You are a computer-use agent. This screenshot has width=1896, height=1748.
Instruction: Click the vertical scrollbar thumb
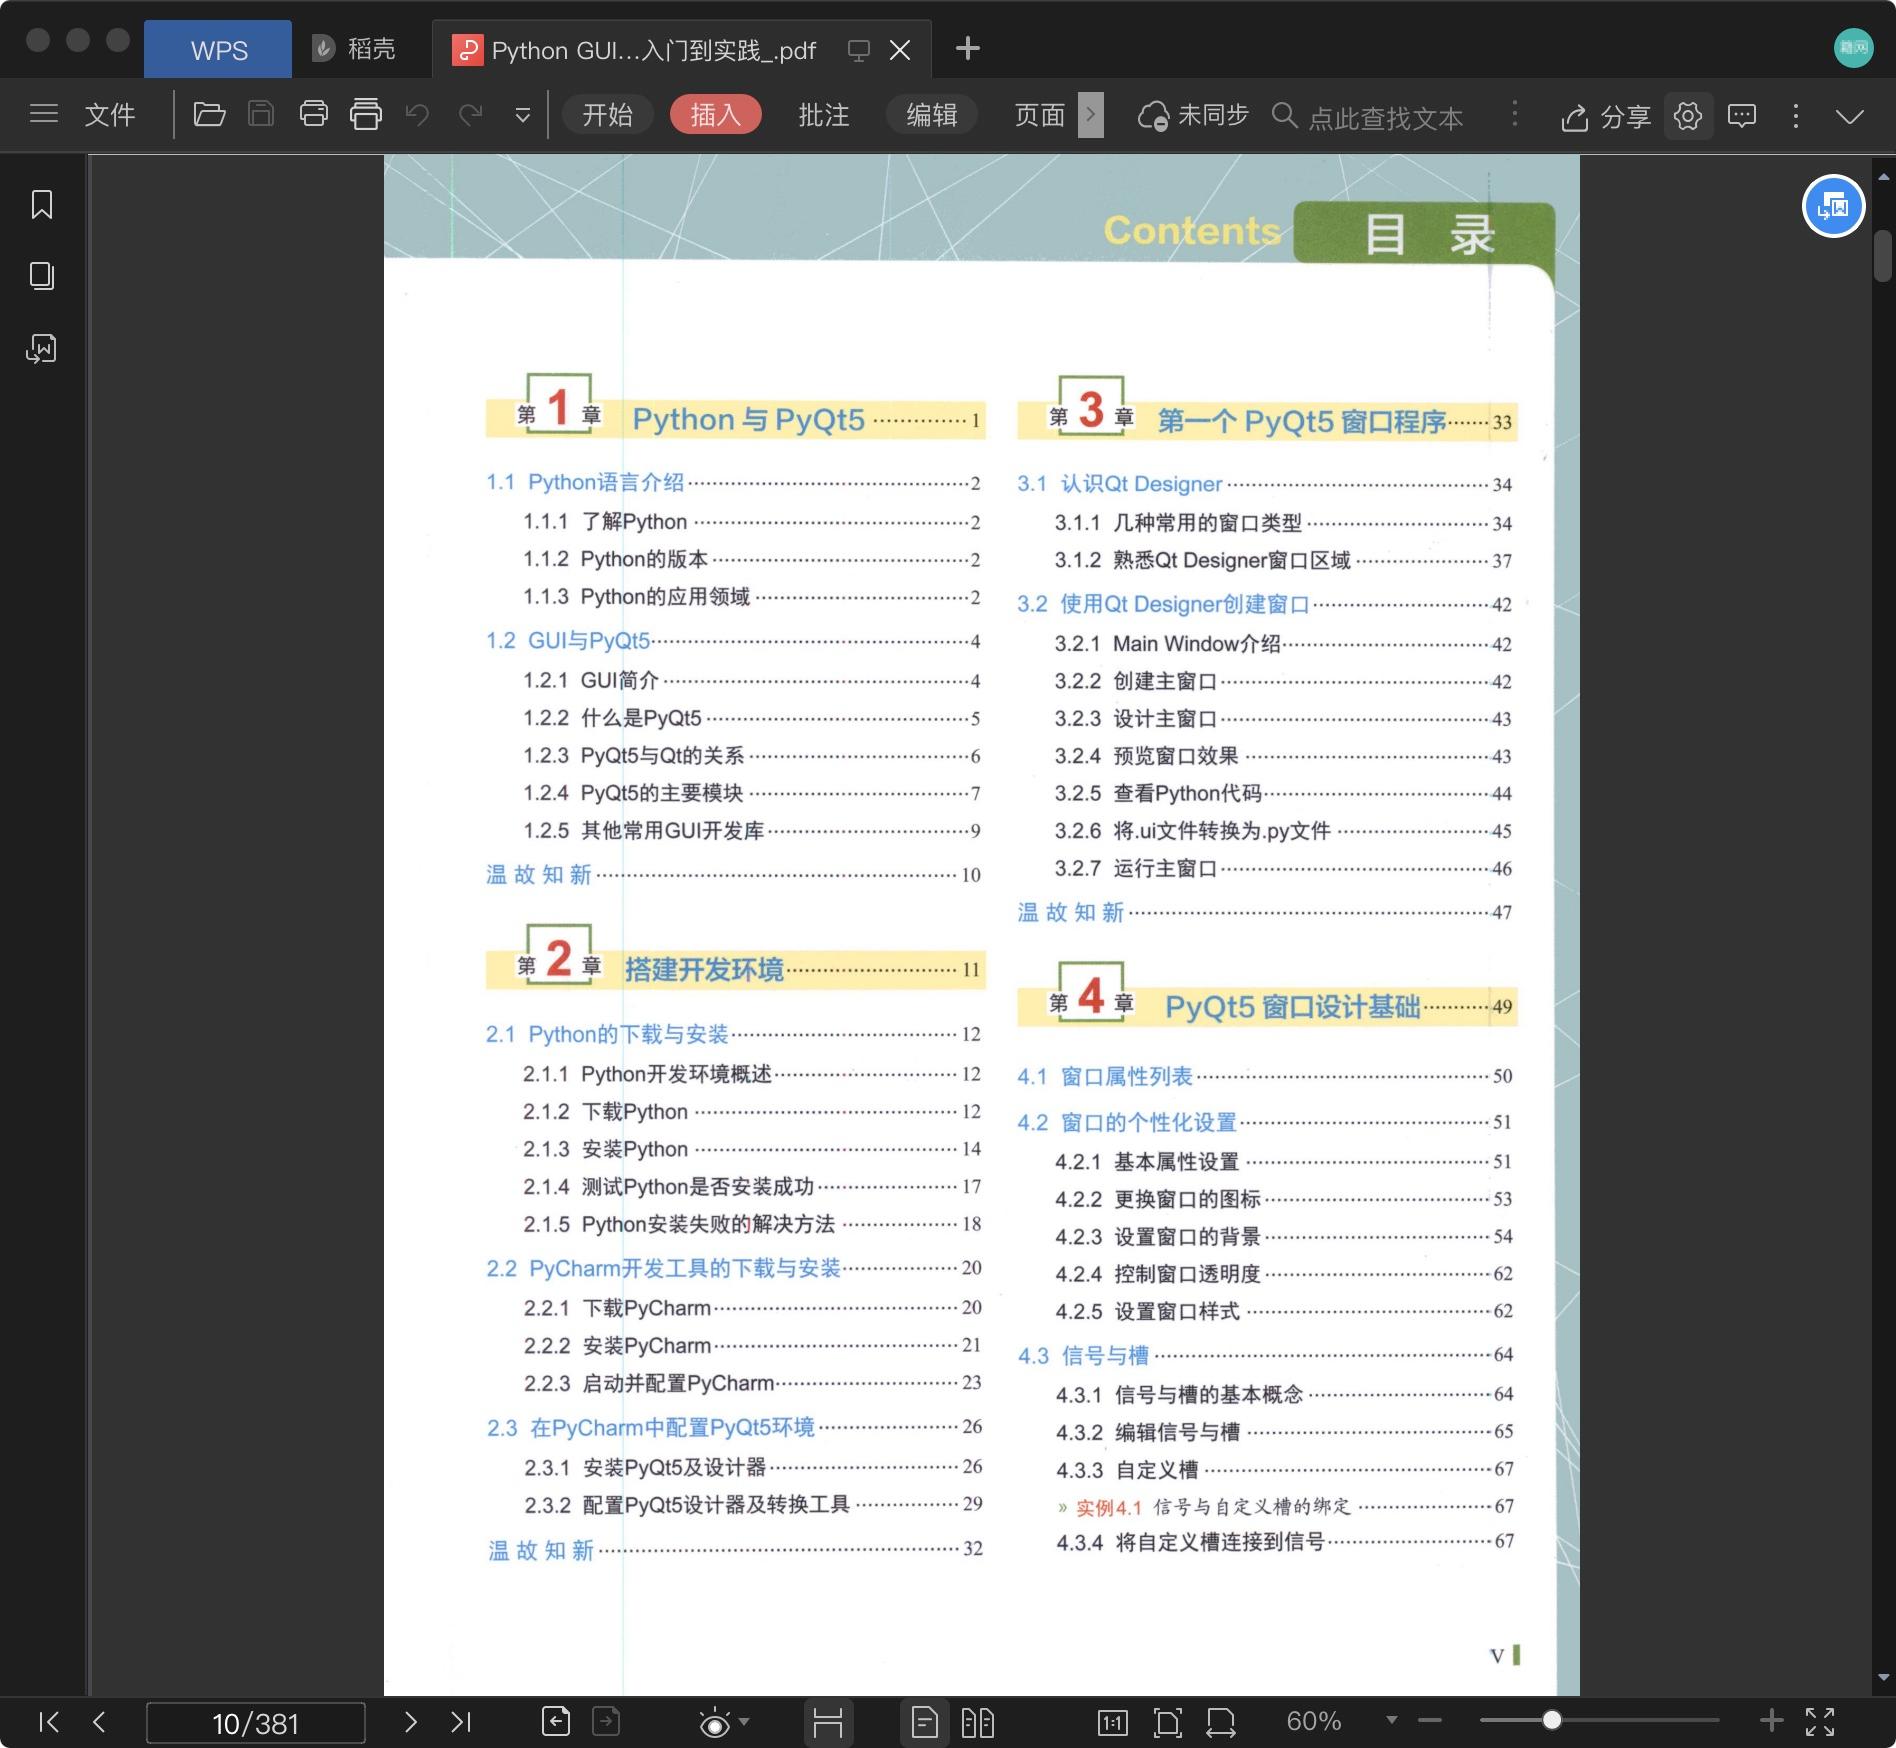click(1883, 256)
